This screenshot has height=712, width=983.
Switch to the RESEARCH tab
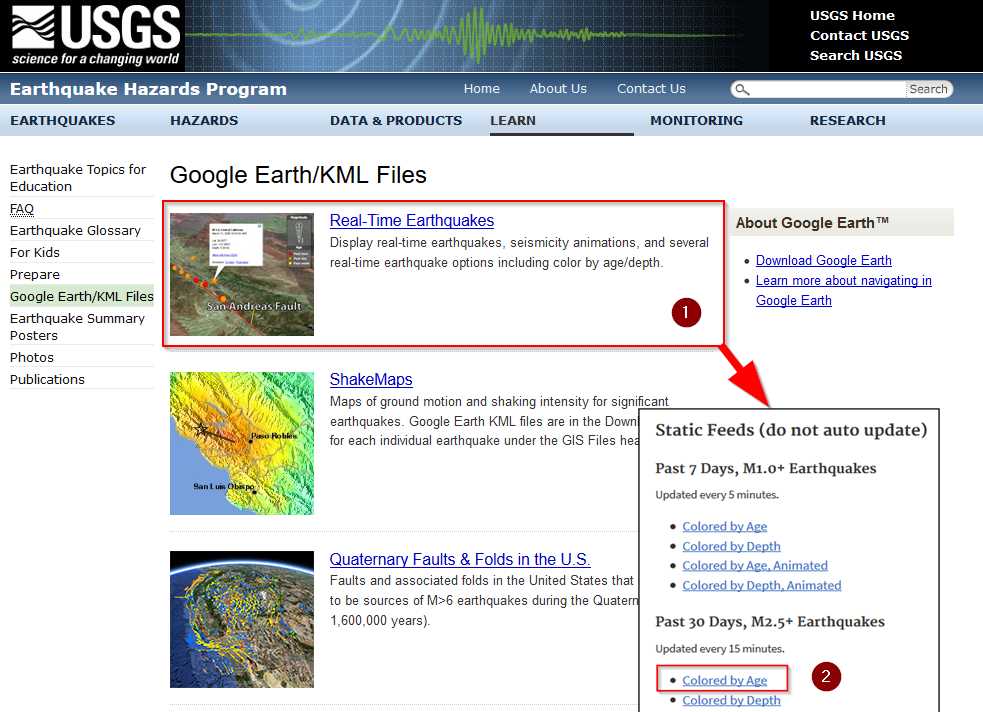point(847,120)
